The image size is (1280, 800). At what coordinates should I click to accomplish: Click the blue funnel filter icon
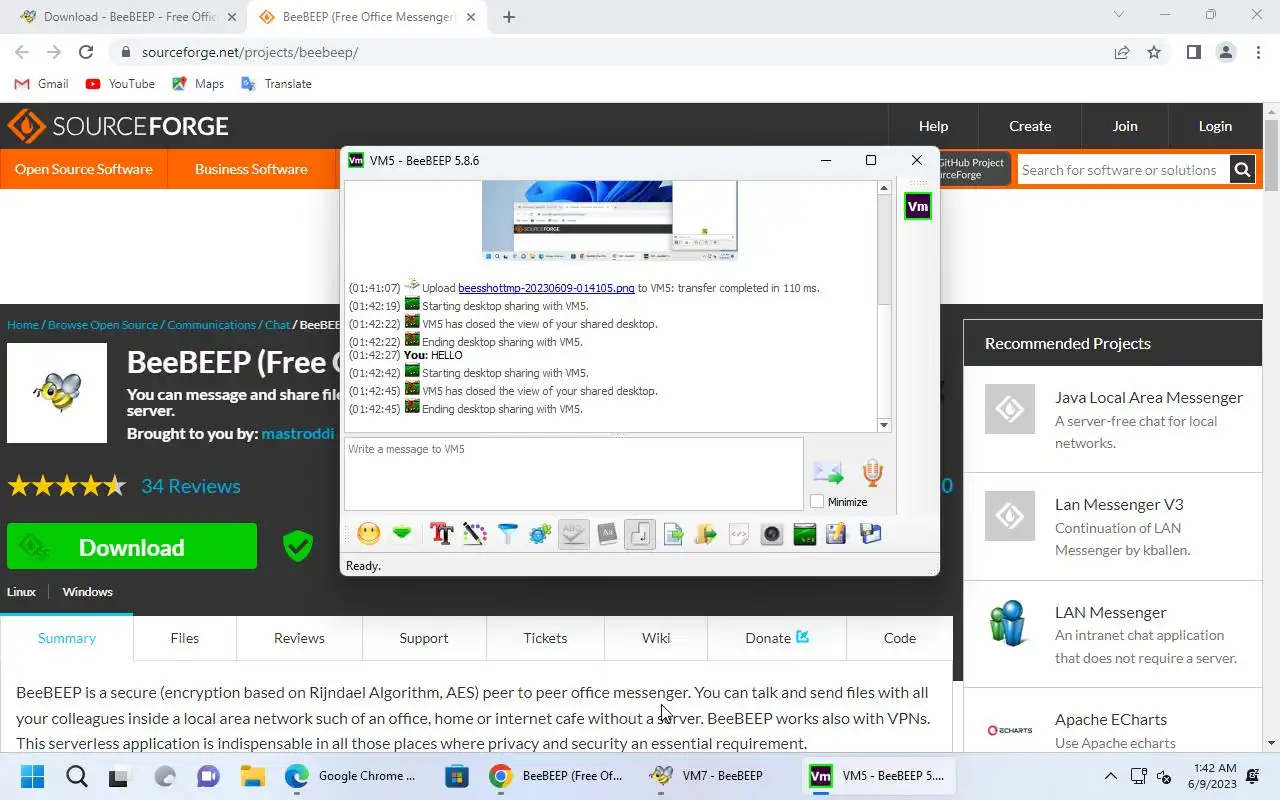pyautogui.click(x=508, y=534)
